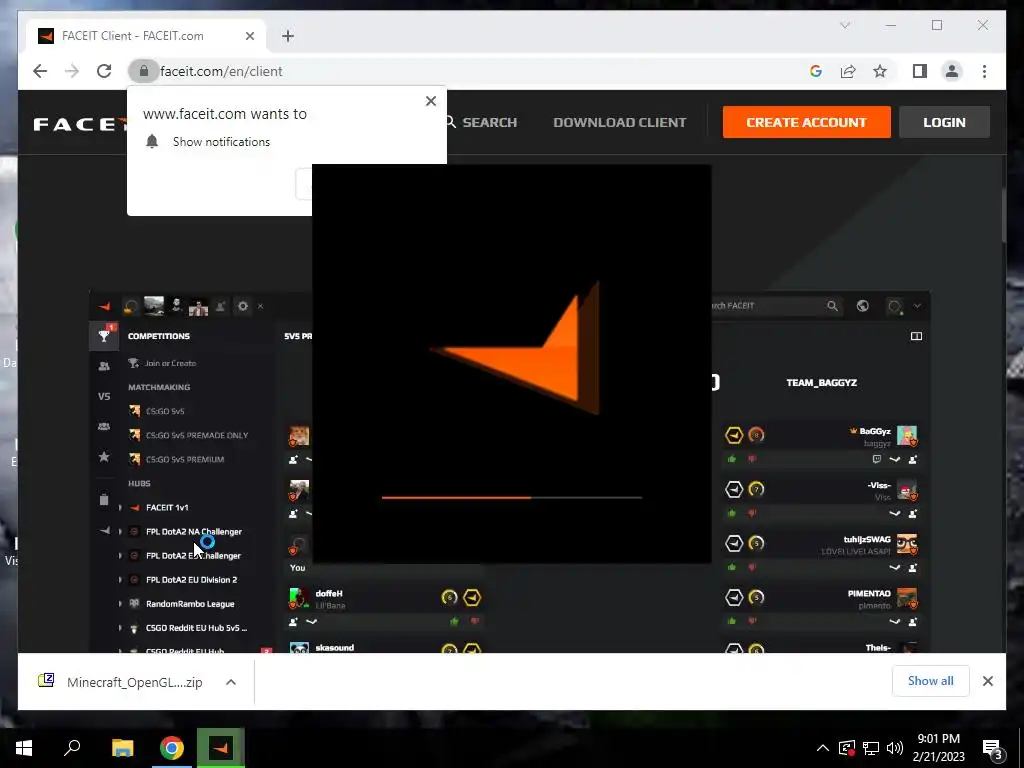Screen dimensions: 1024x768
Task: Close the FACEIT Client browser tab
Action: point(249,36)
